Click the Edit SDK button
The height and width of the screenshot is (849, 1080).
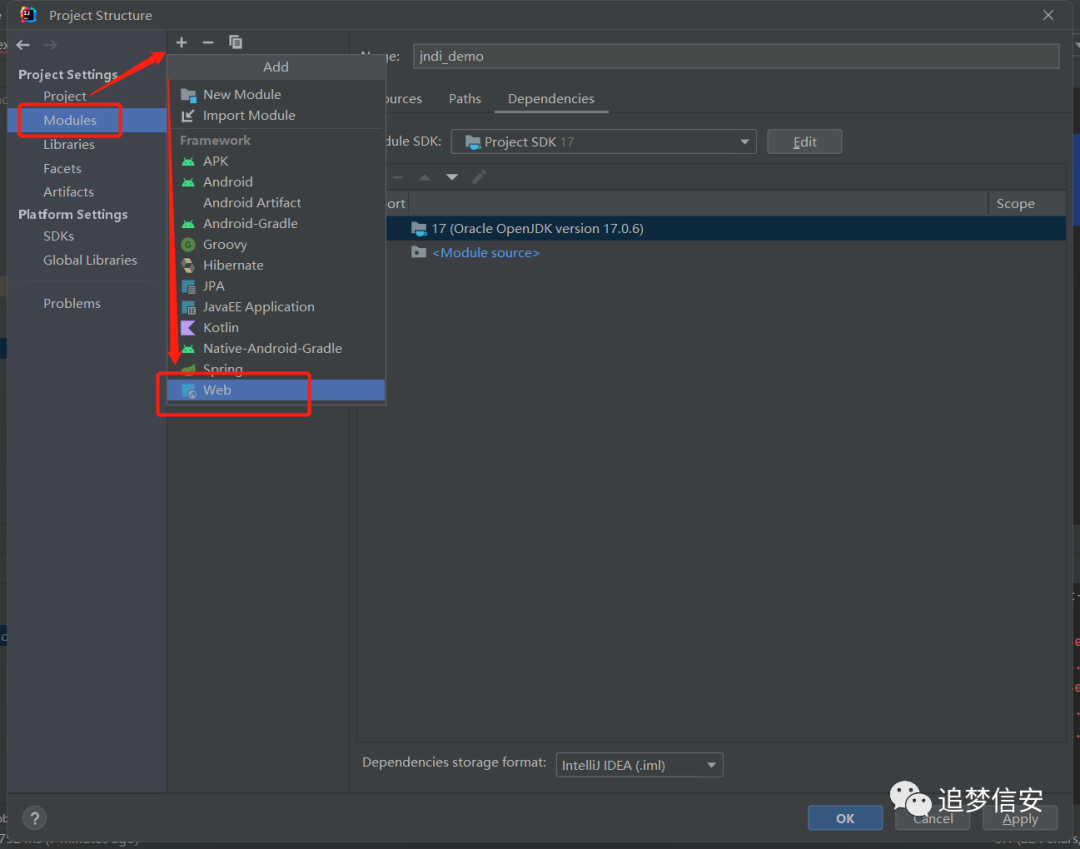click(x=804, y=142)
